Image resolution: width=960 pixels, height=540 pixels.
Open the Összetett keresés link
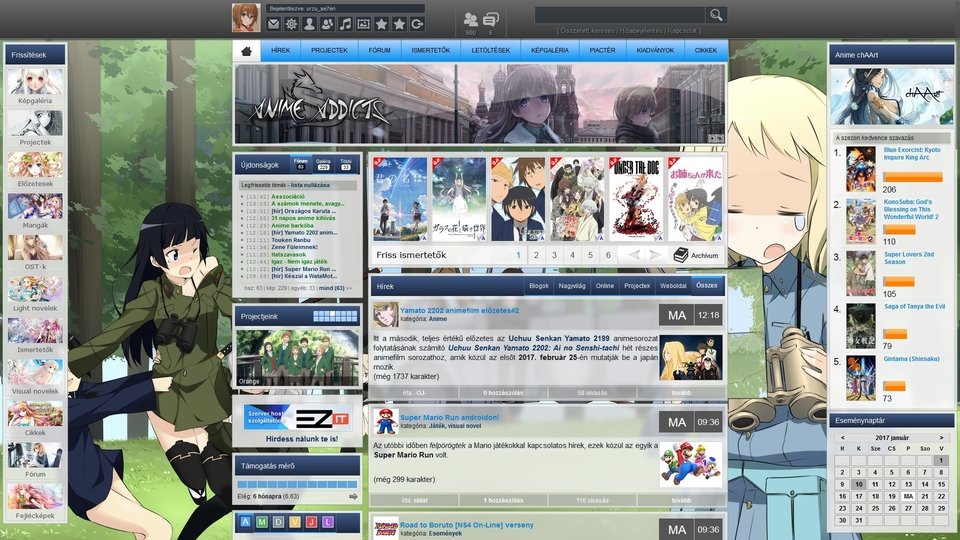(587, 31)
